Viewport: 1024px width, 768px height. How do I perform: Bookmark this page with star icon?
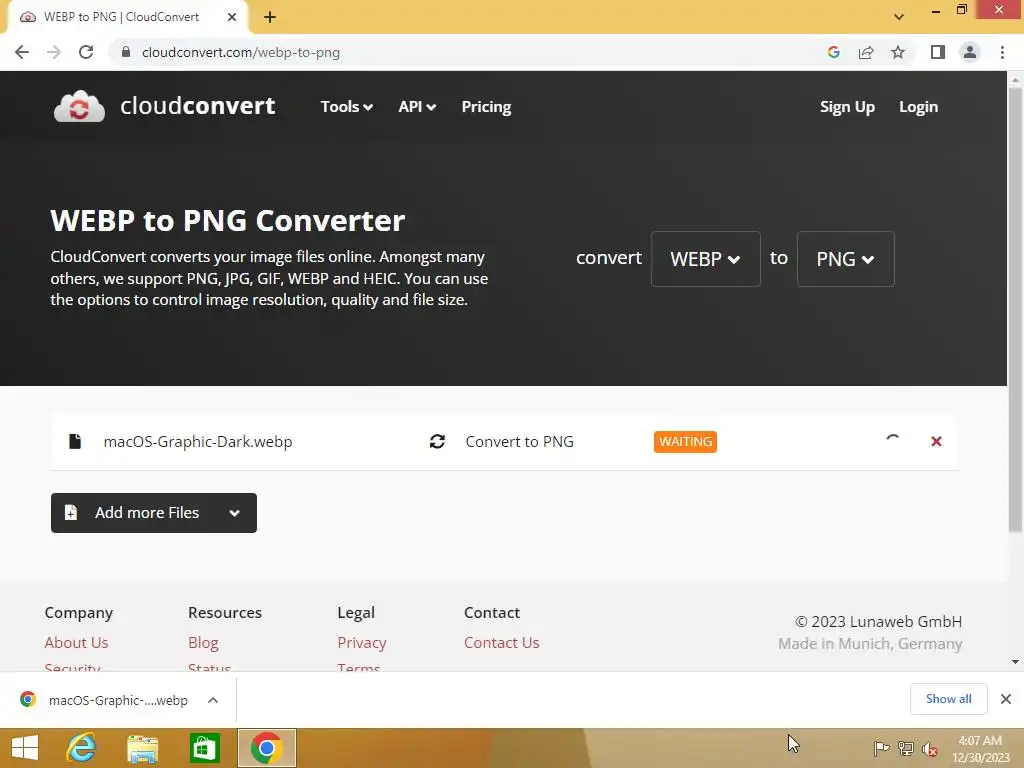[x=898, y=52]
